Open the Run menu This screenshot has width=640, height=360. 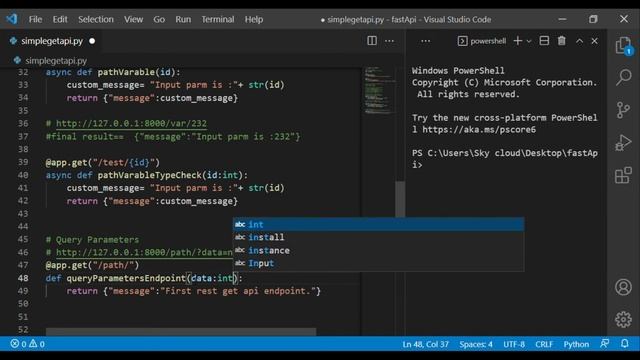183,19
